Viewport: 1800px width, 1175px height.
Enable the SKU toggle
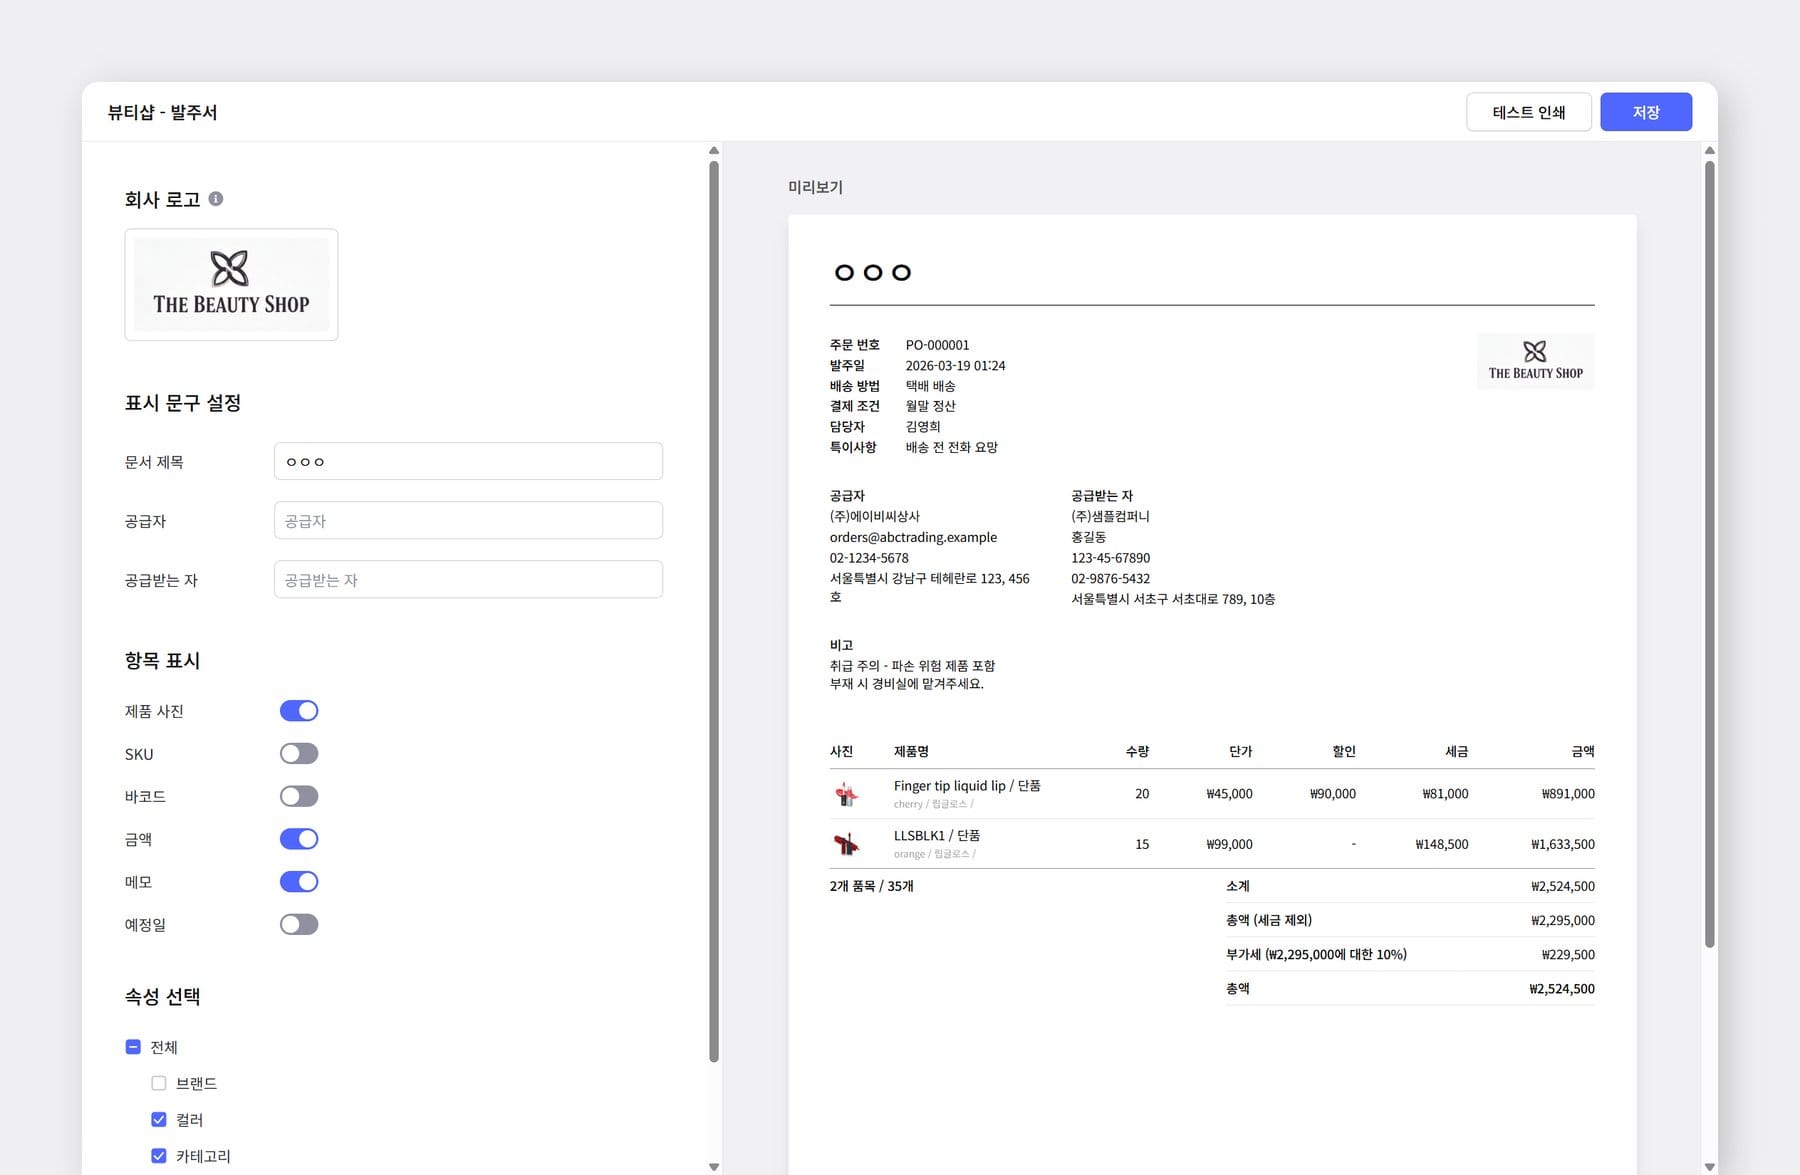[299, 754]
